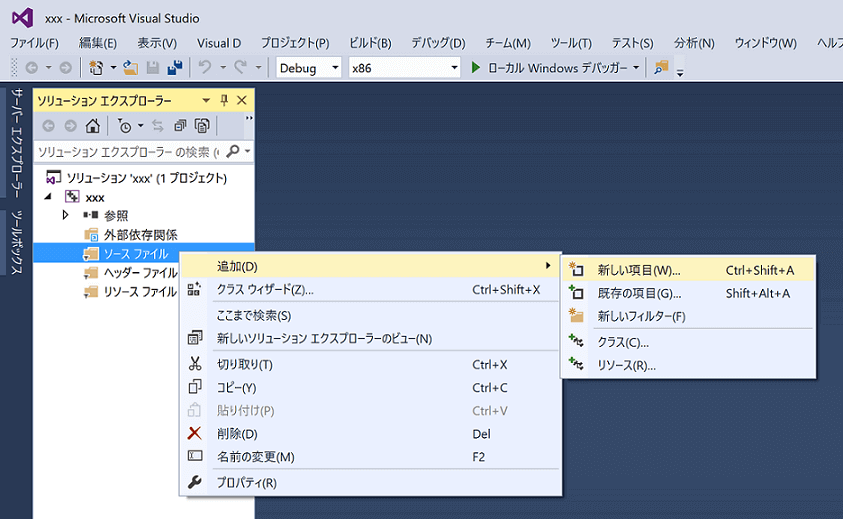This screenshot has width=843, height=519.
Task: Click the toolbar overflow options arrow
Action: point(680,73)
